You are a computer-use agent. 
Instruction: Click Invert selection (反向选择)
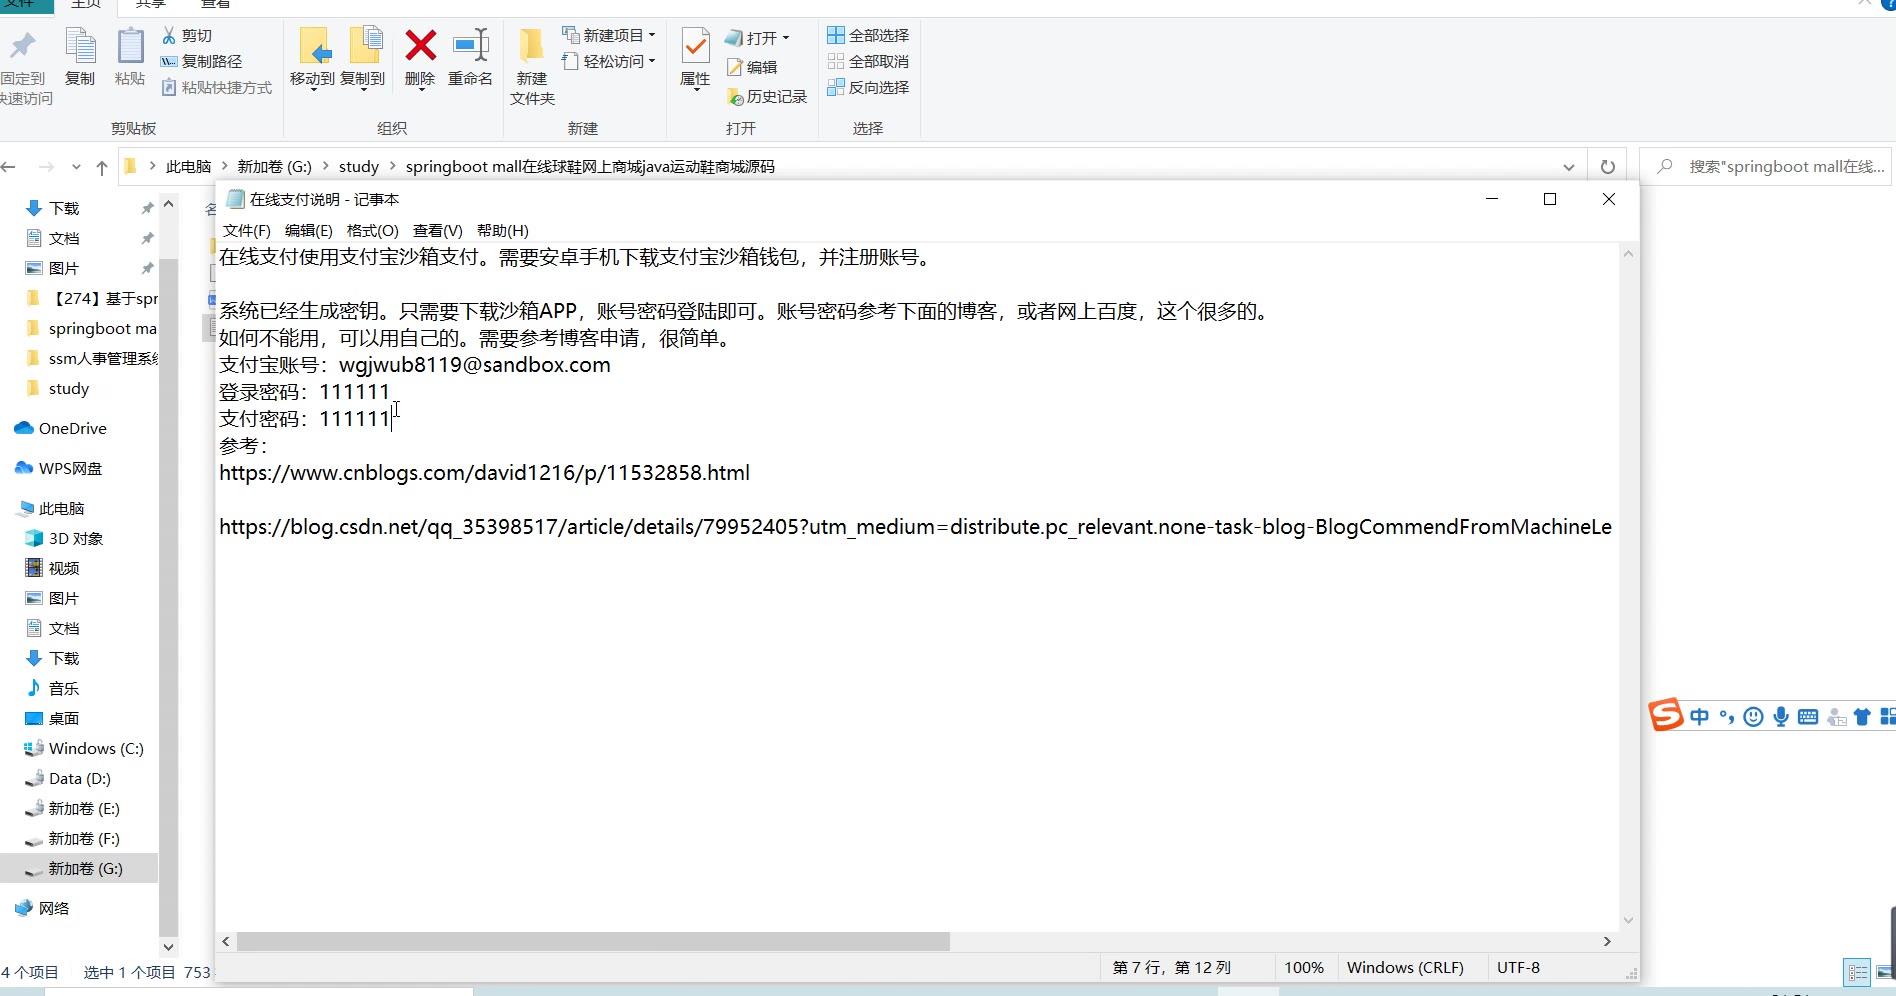(868, 87)
